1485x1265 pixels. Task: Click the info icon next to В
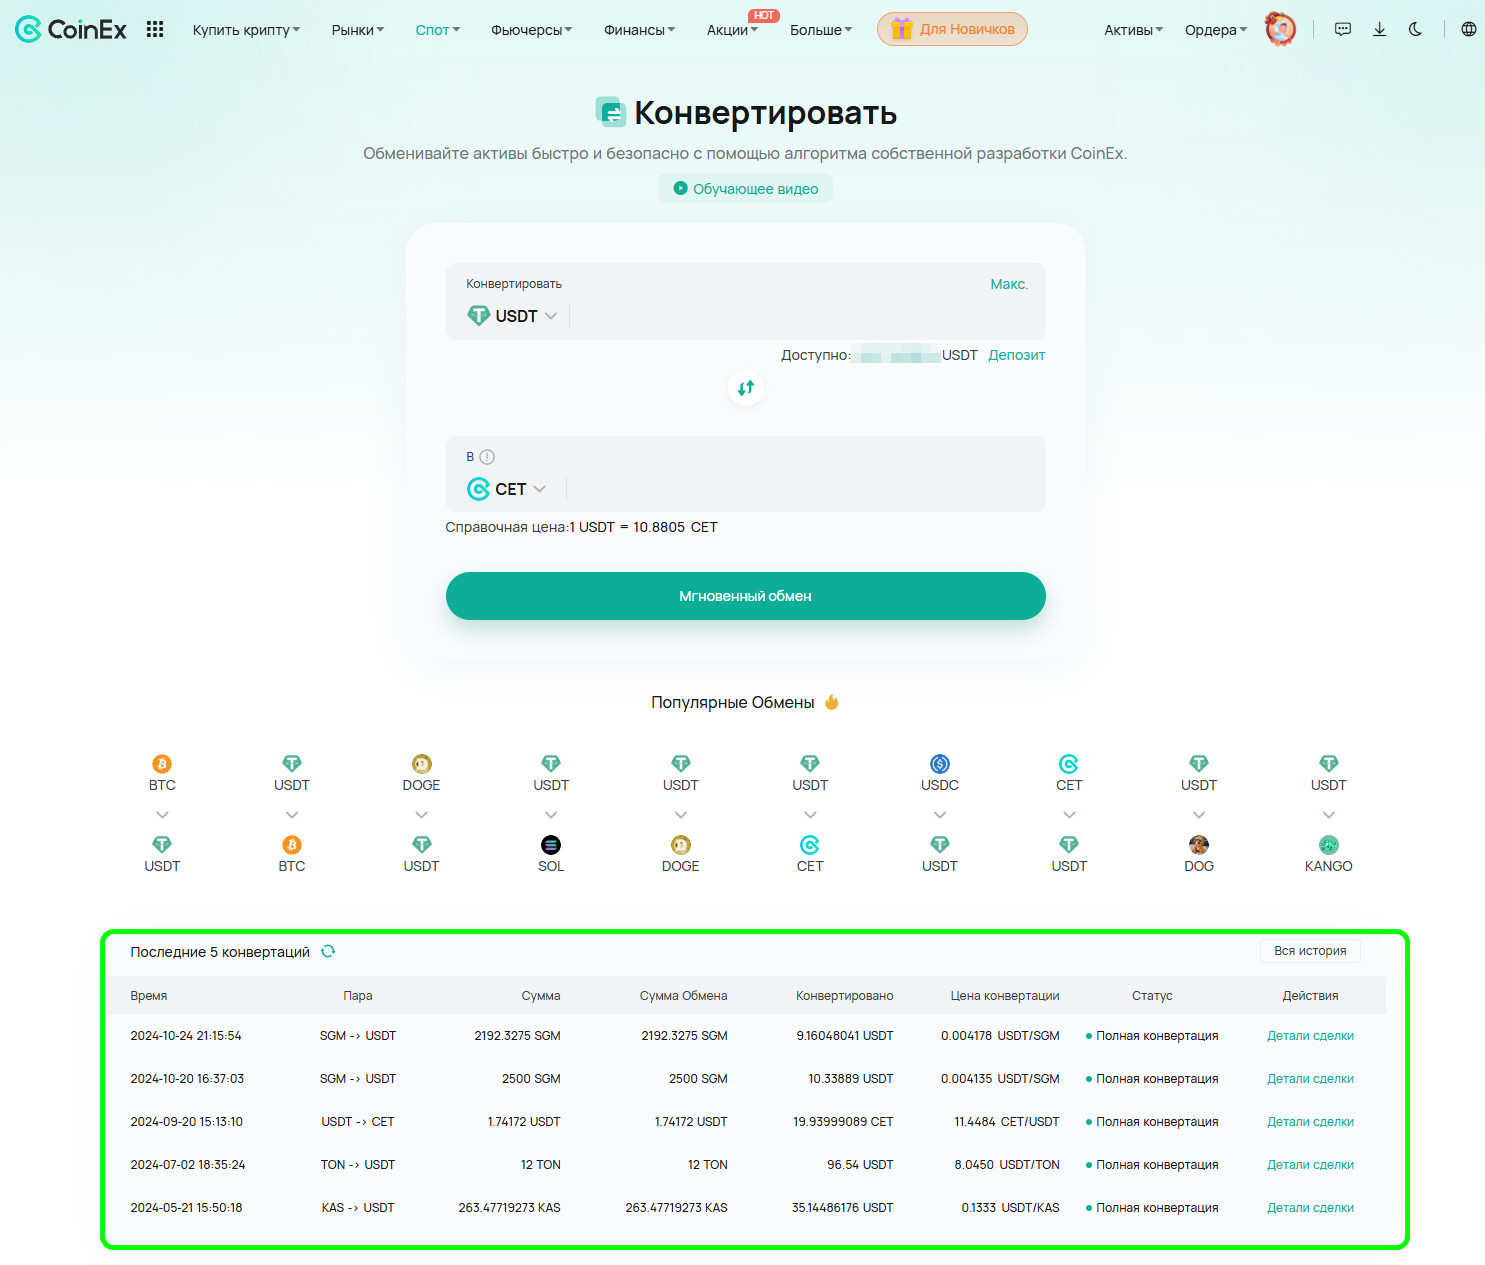coord(487,457)
